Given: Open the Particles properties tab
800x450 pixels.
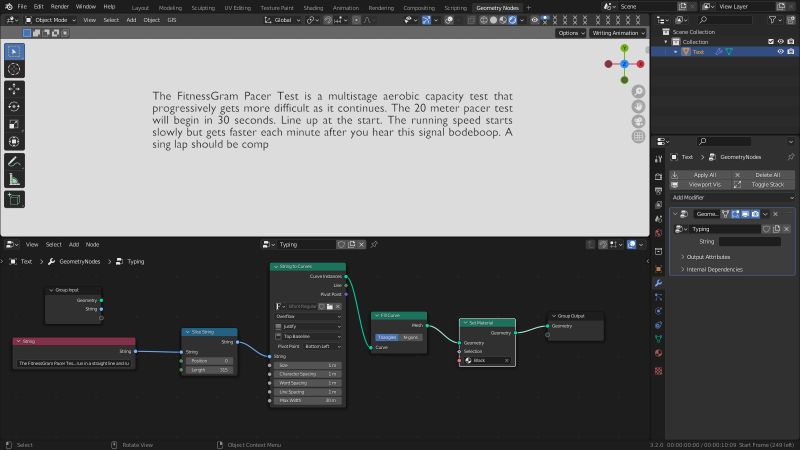Looking at the screenshot, I should 658,297.
